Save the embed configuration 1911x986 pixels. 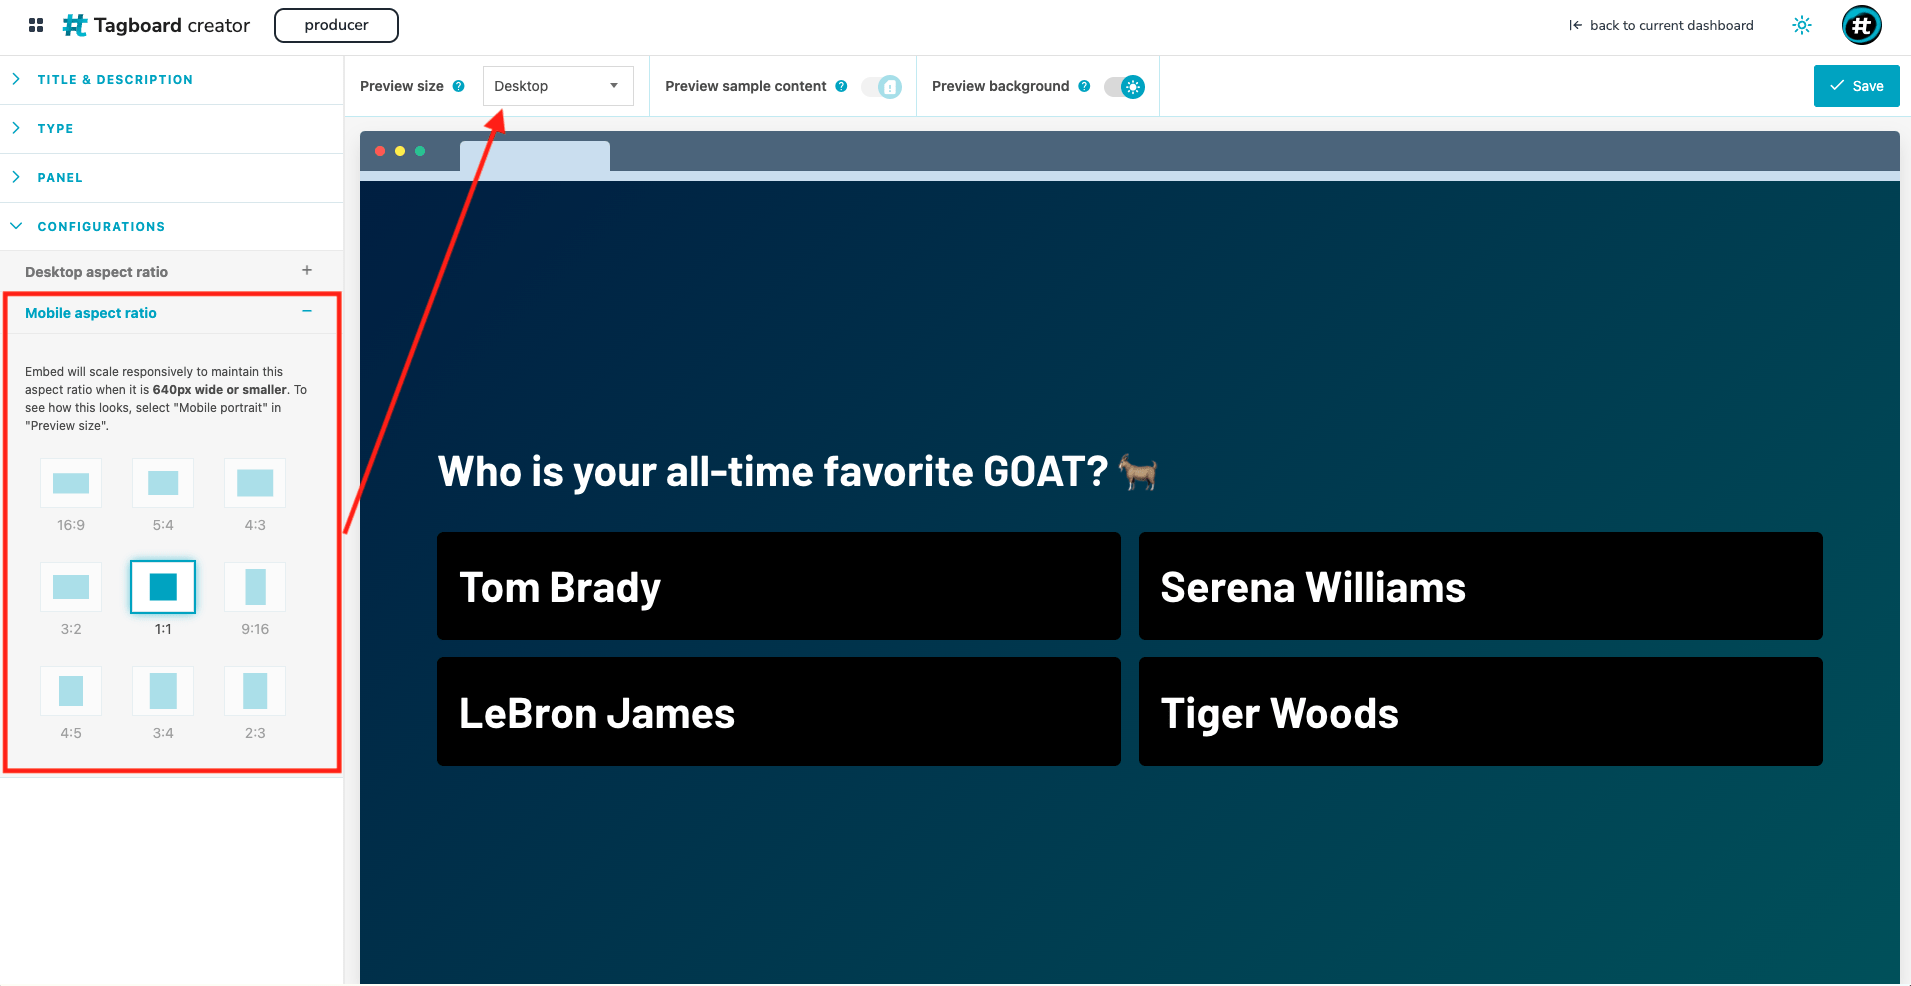tap(1857, 86)
